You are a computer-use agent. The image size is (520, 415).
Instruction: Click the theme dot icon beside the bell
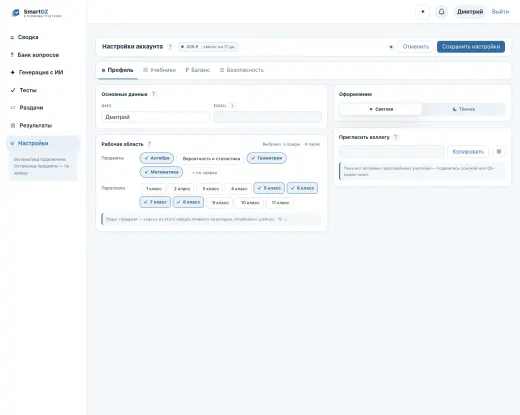pos(423,12)
